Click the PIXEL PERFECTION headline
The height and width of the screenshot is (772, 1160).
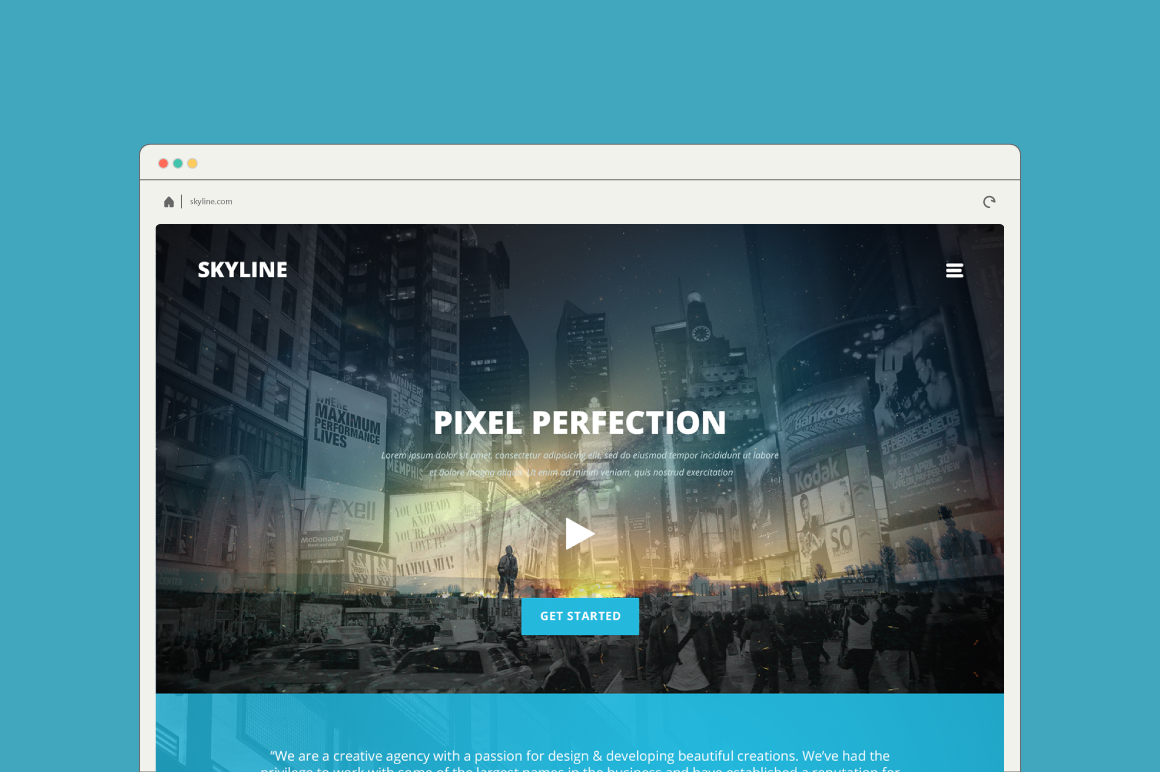pyautogui.click(x=580, y=423)
